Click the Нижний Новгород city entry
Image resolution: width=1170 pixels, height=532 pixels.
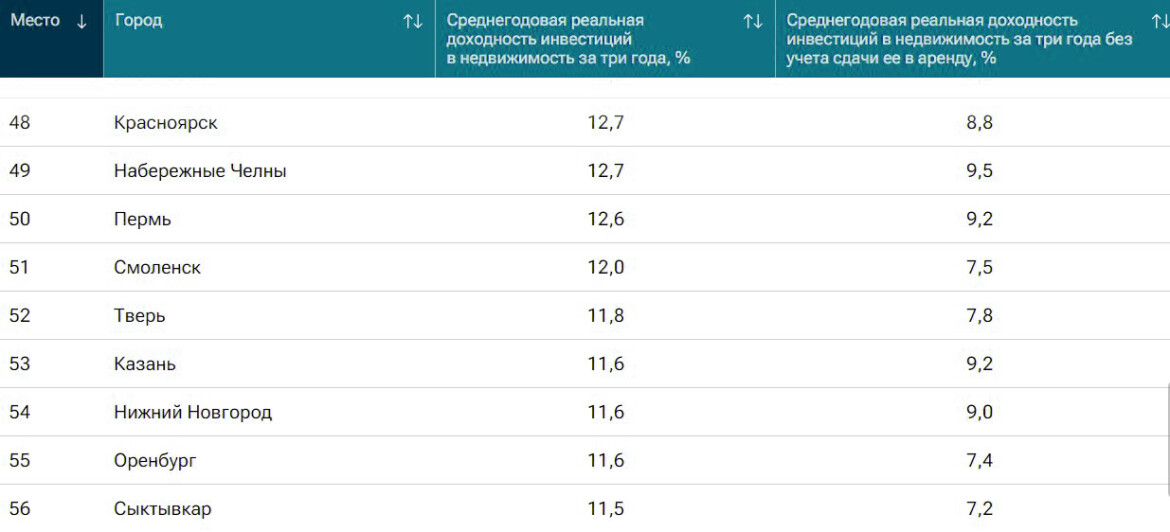click(193, 411)
